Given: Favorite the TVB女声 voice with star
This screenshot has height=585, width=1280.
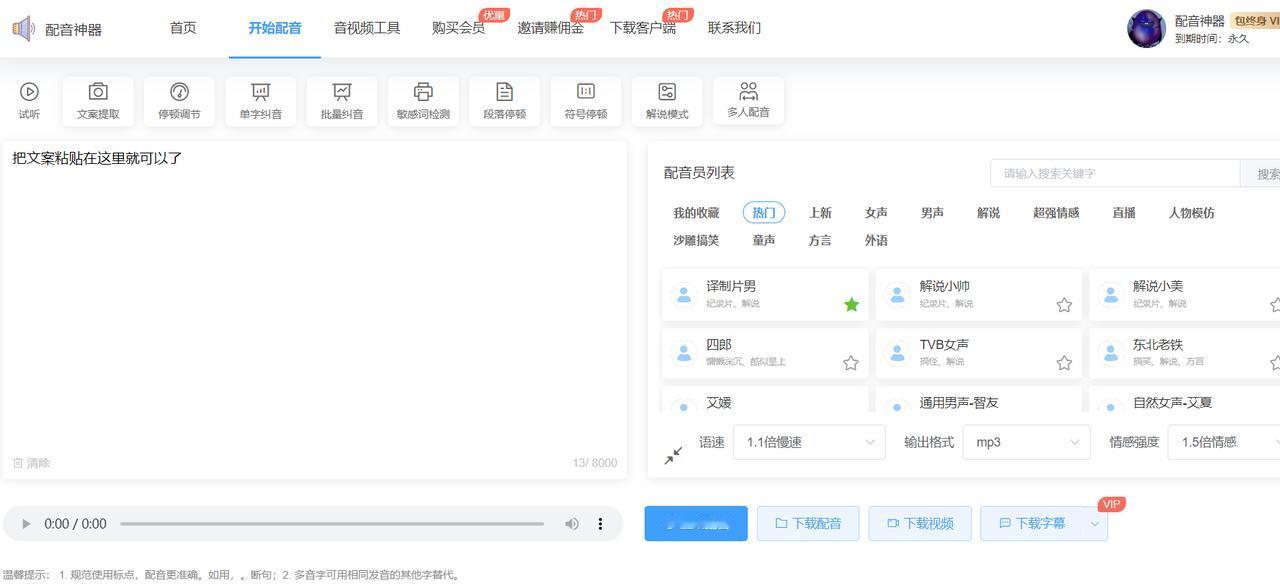Looking at the screenshot, I should pyautogui.click(x=1064, y=363).
